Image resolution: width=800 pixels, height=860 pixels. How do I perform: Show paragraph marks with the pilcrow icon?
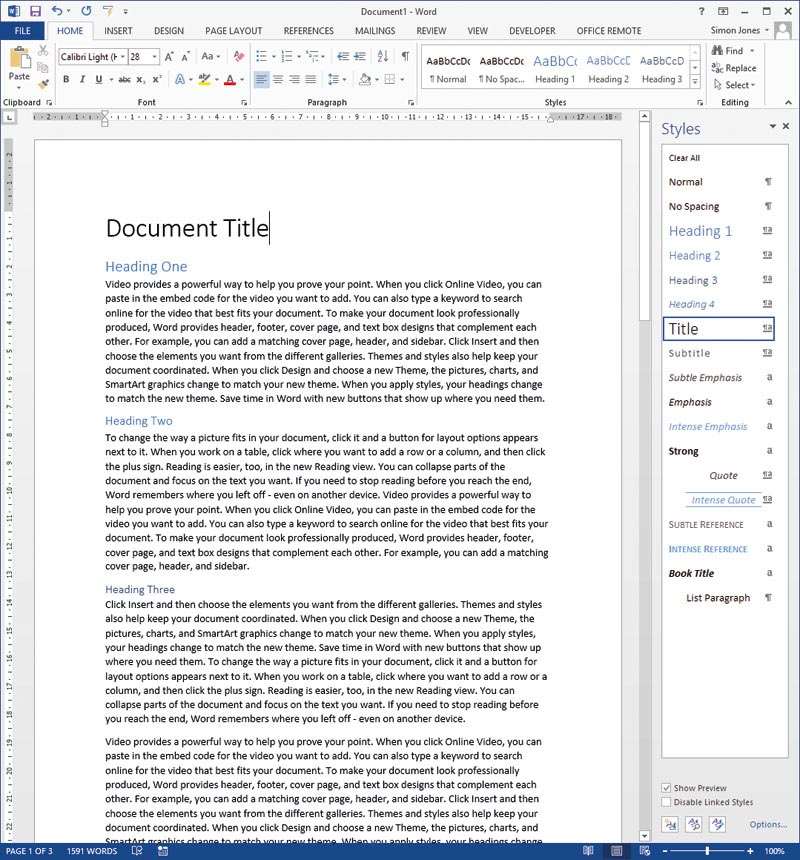coord(405,56)
